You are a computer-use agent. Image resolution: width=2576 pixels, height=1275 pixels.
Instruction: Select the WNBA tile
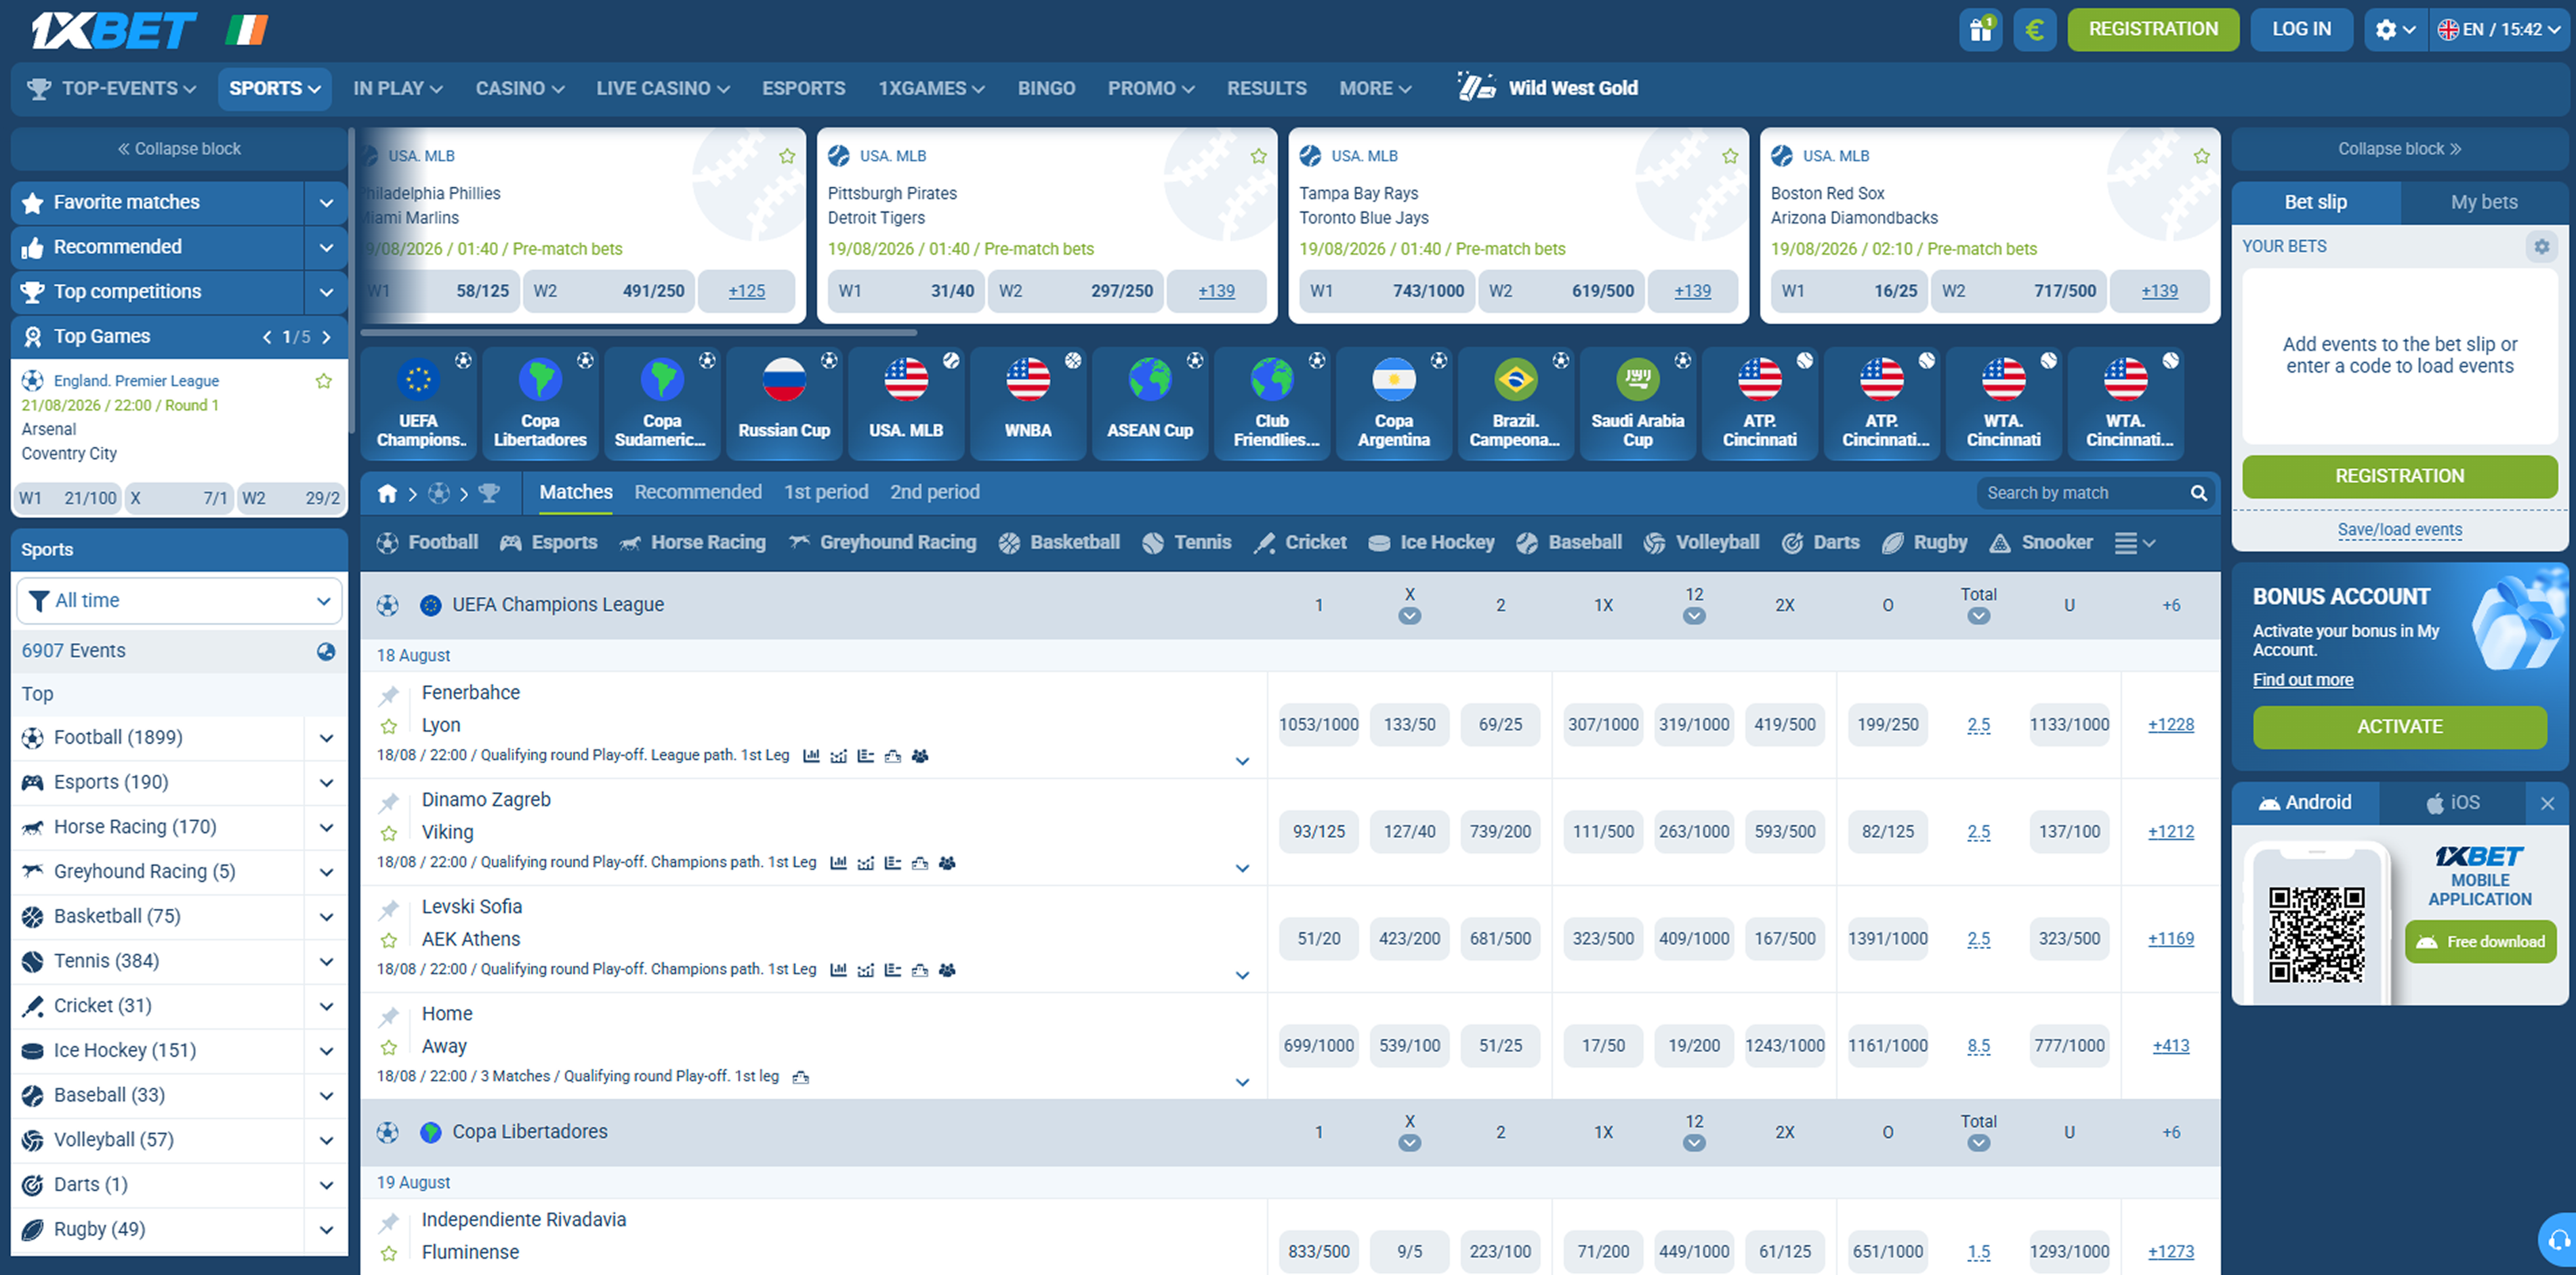(x=1028, y=403)
